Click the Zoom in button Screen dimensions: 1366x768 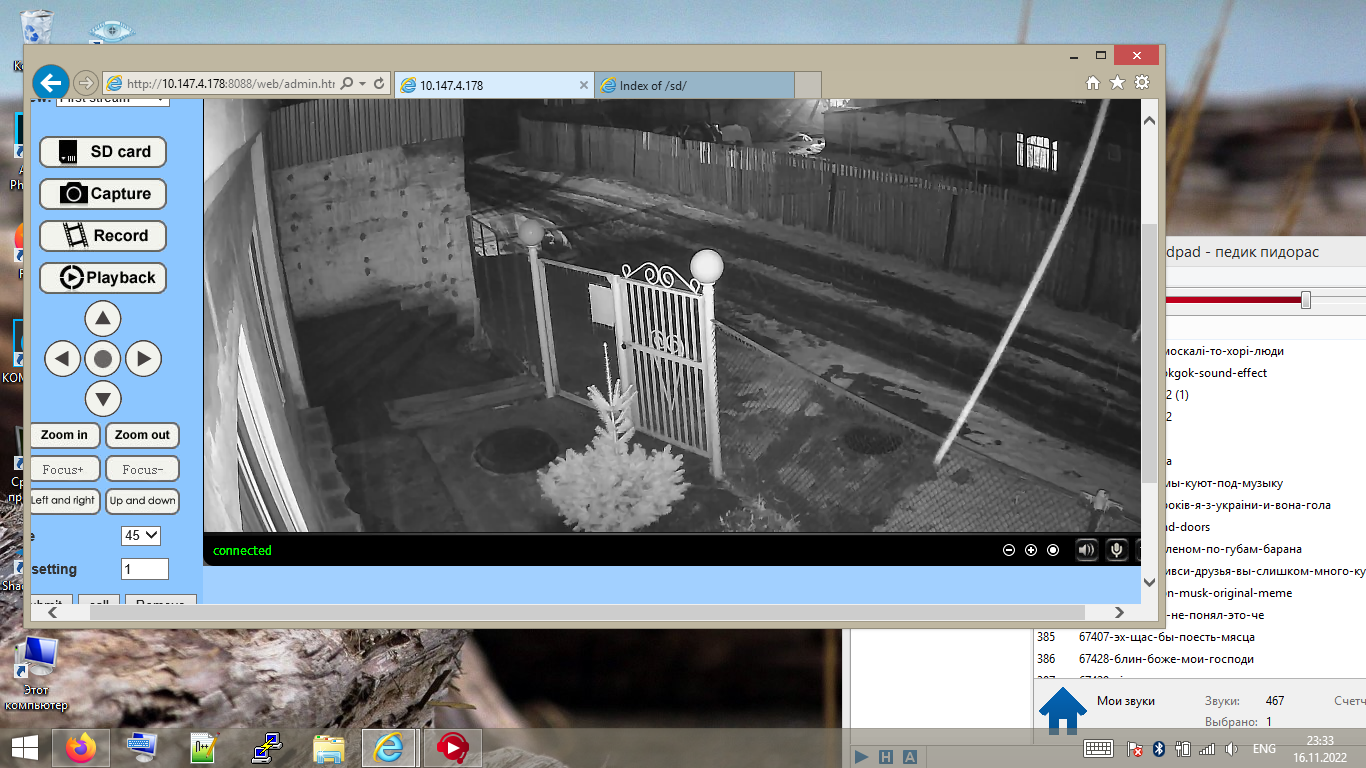pos(64,435)
